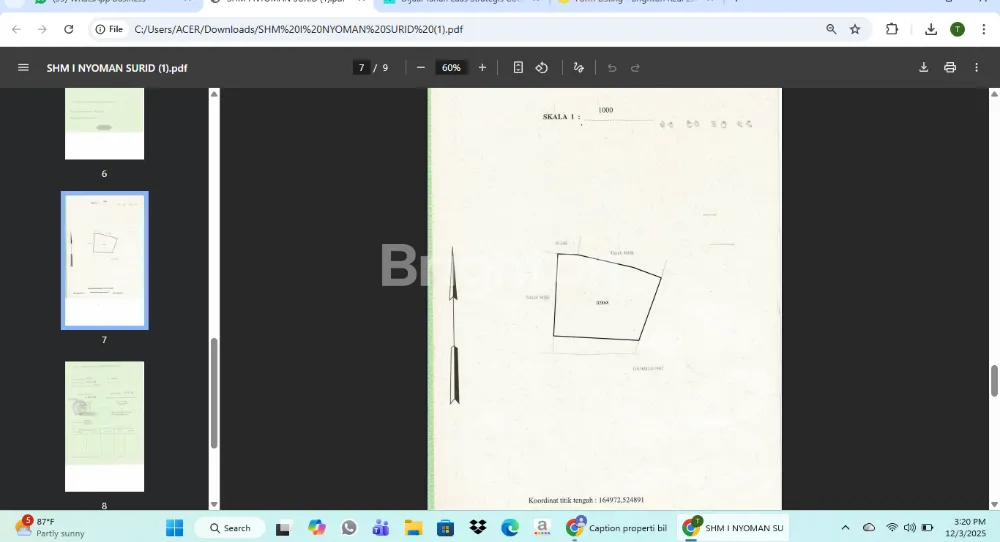Reload the current page
This screenshot has height=542, width=1000.
pos(69,29)
